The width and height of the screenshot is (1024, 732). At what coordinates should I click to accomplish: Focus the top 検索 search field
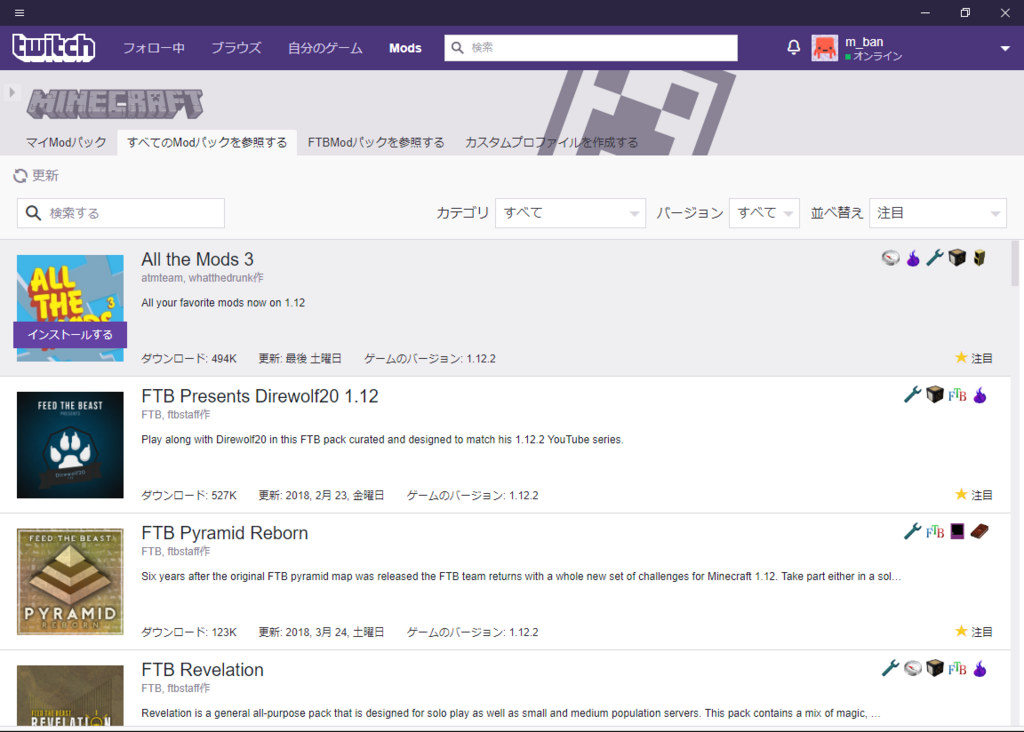[591, 48]
